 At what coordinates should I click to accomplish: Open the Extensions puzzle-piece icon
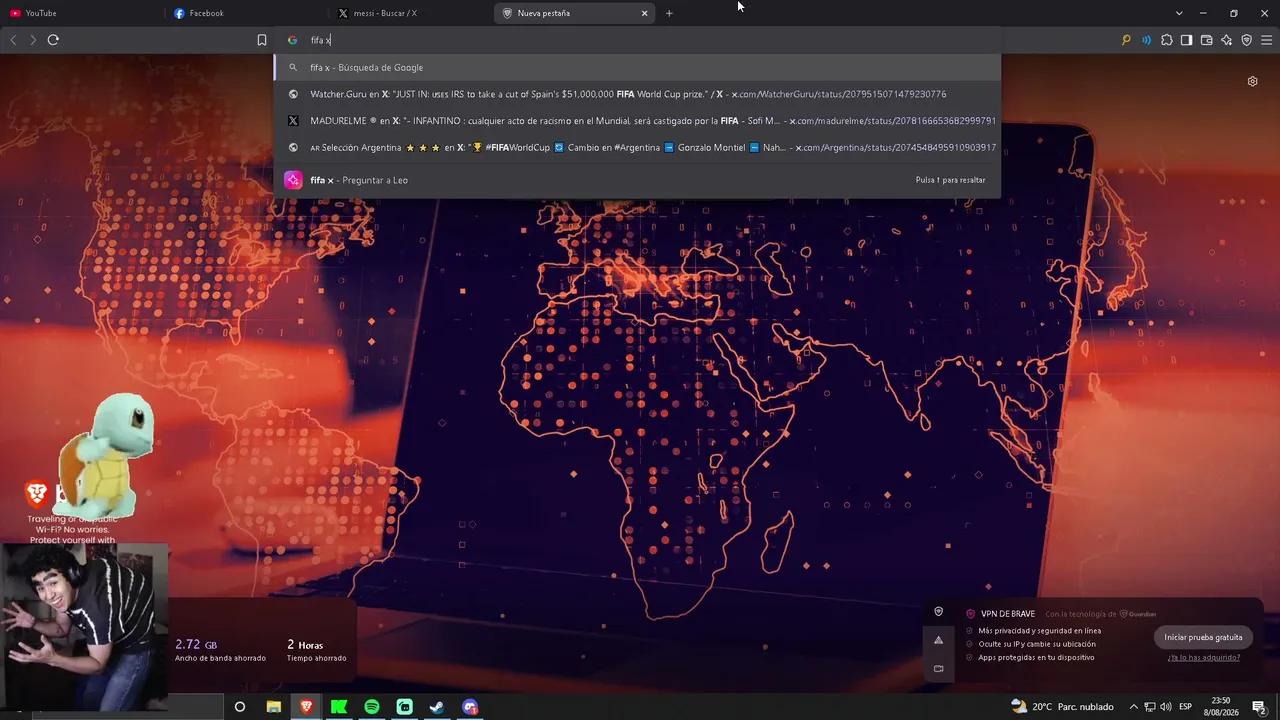(1166, 40)
